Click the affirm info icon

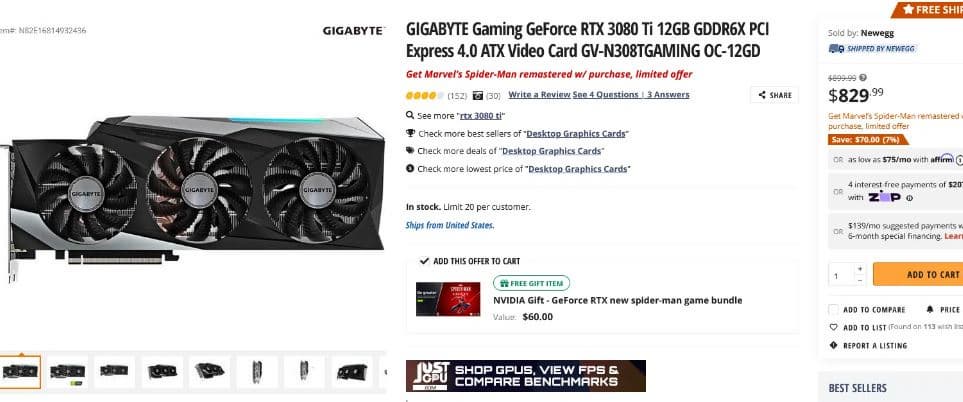point(959,160)
